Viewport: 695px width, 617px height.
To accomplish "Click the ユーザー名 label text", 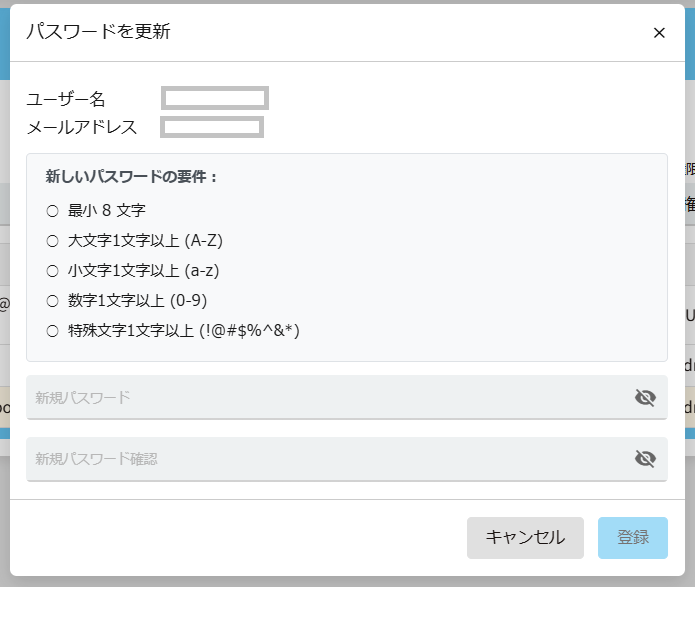I will (x=66, y=99).
